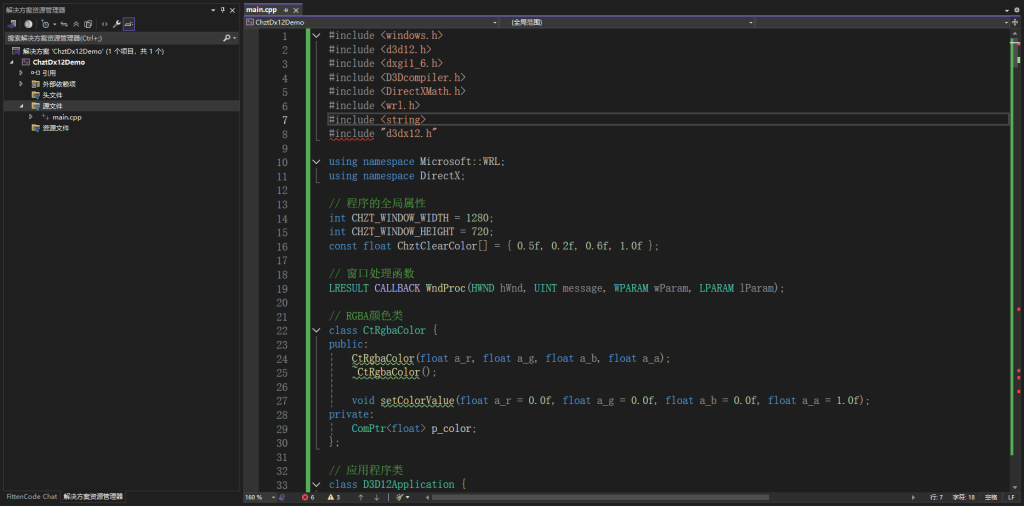The image size is (1024, 506).
Task: Toggle the preview selected items button
Action: tap(129, 24)
